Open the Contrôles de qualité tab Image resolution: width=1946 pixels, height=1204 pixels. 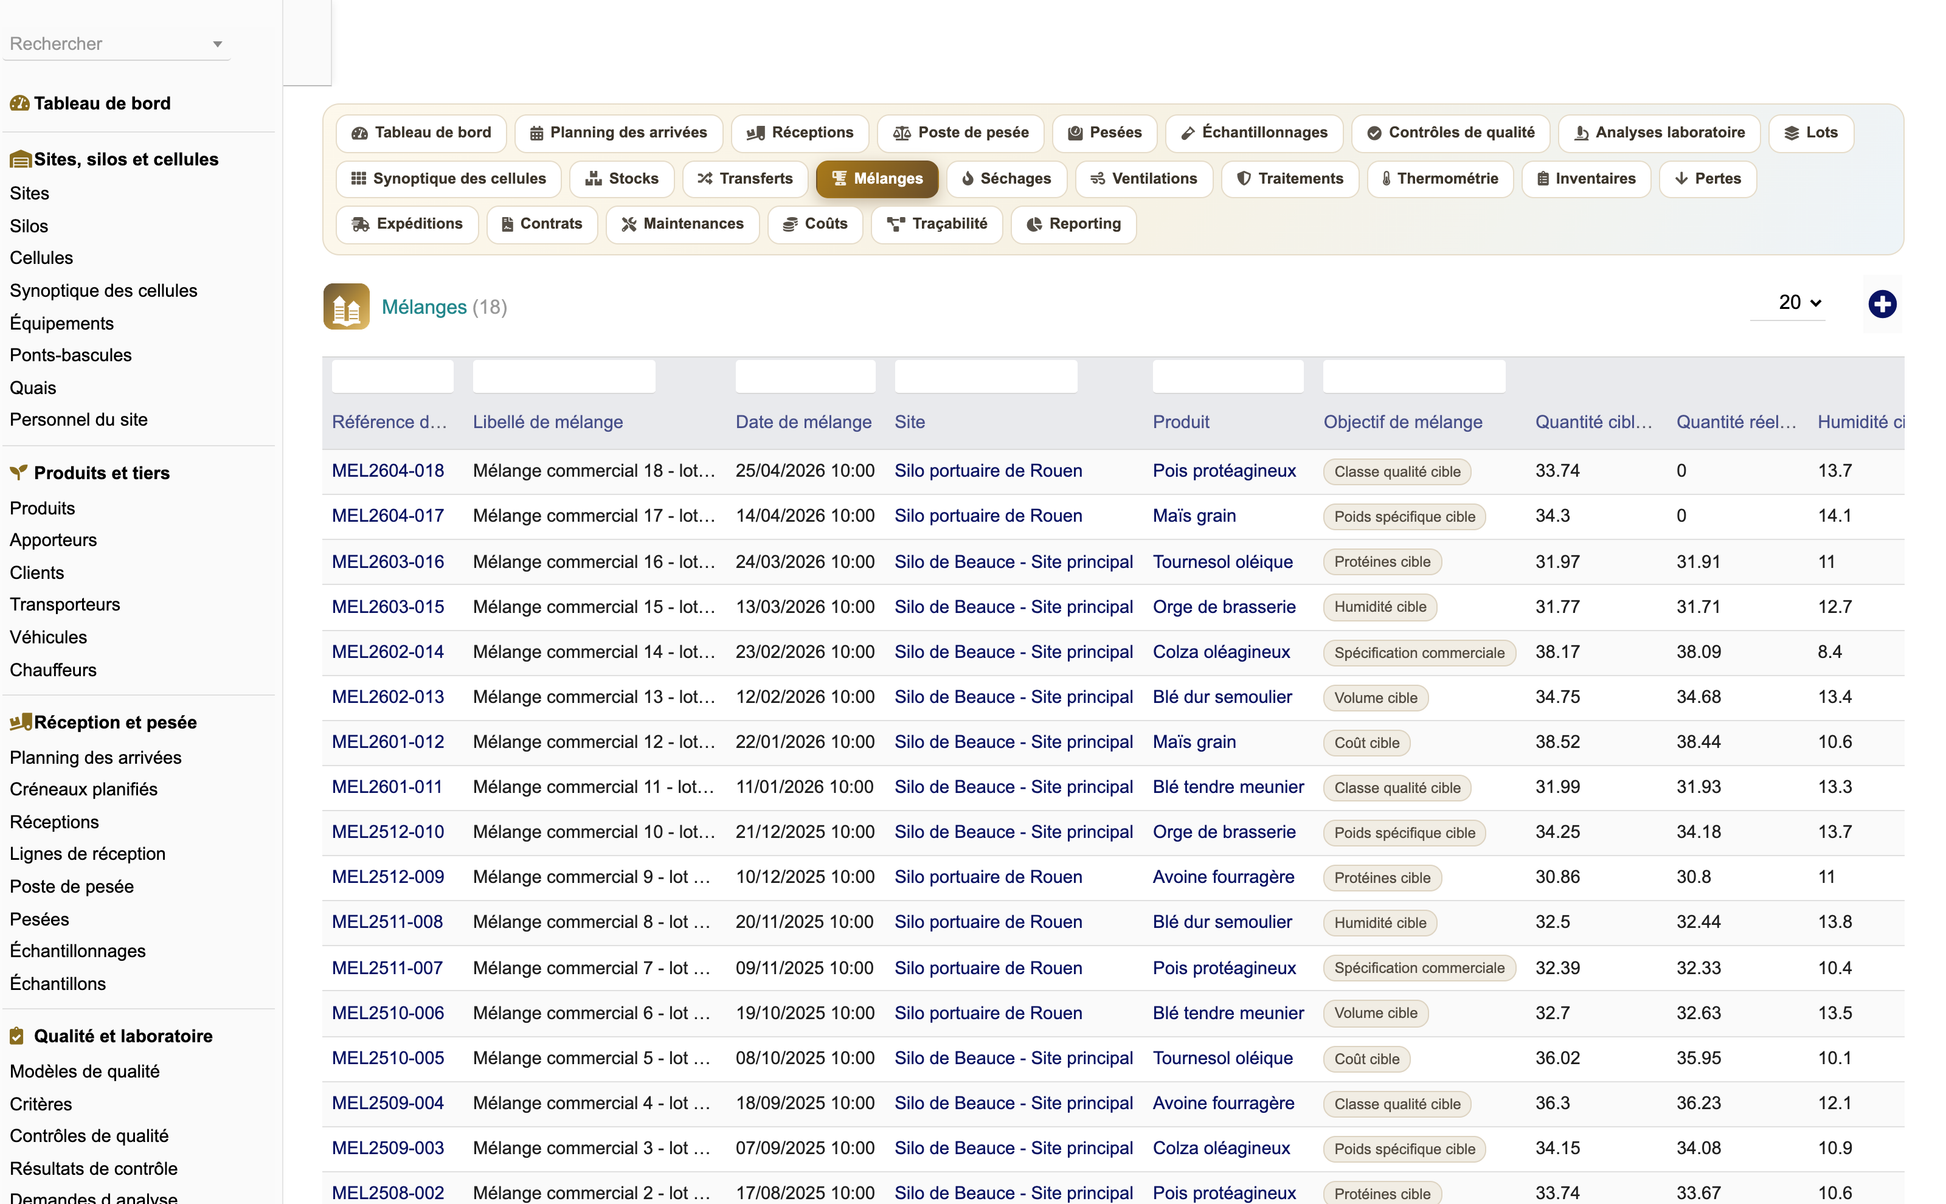click(1450, 133)
